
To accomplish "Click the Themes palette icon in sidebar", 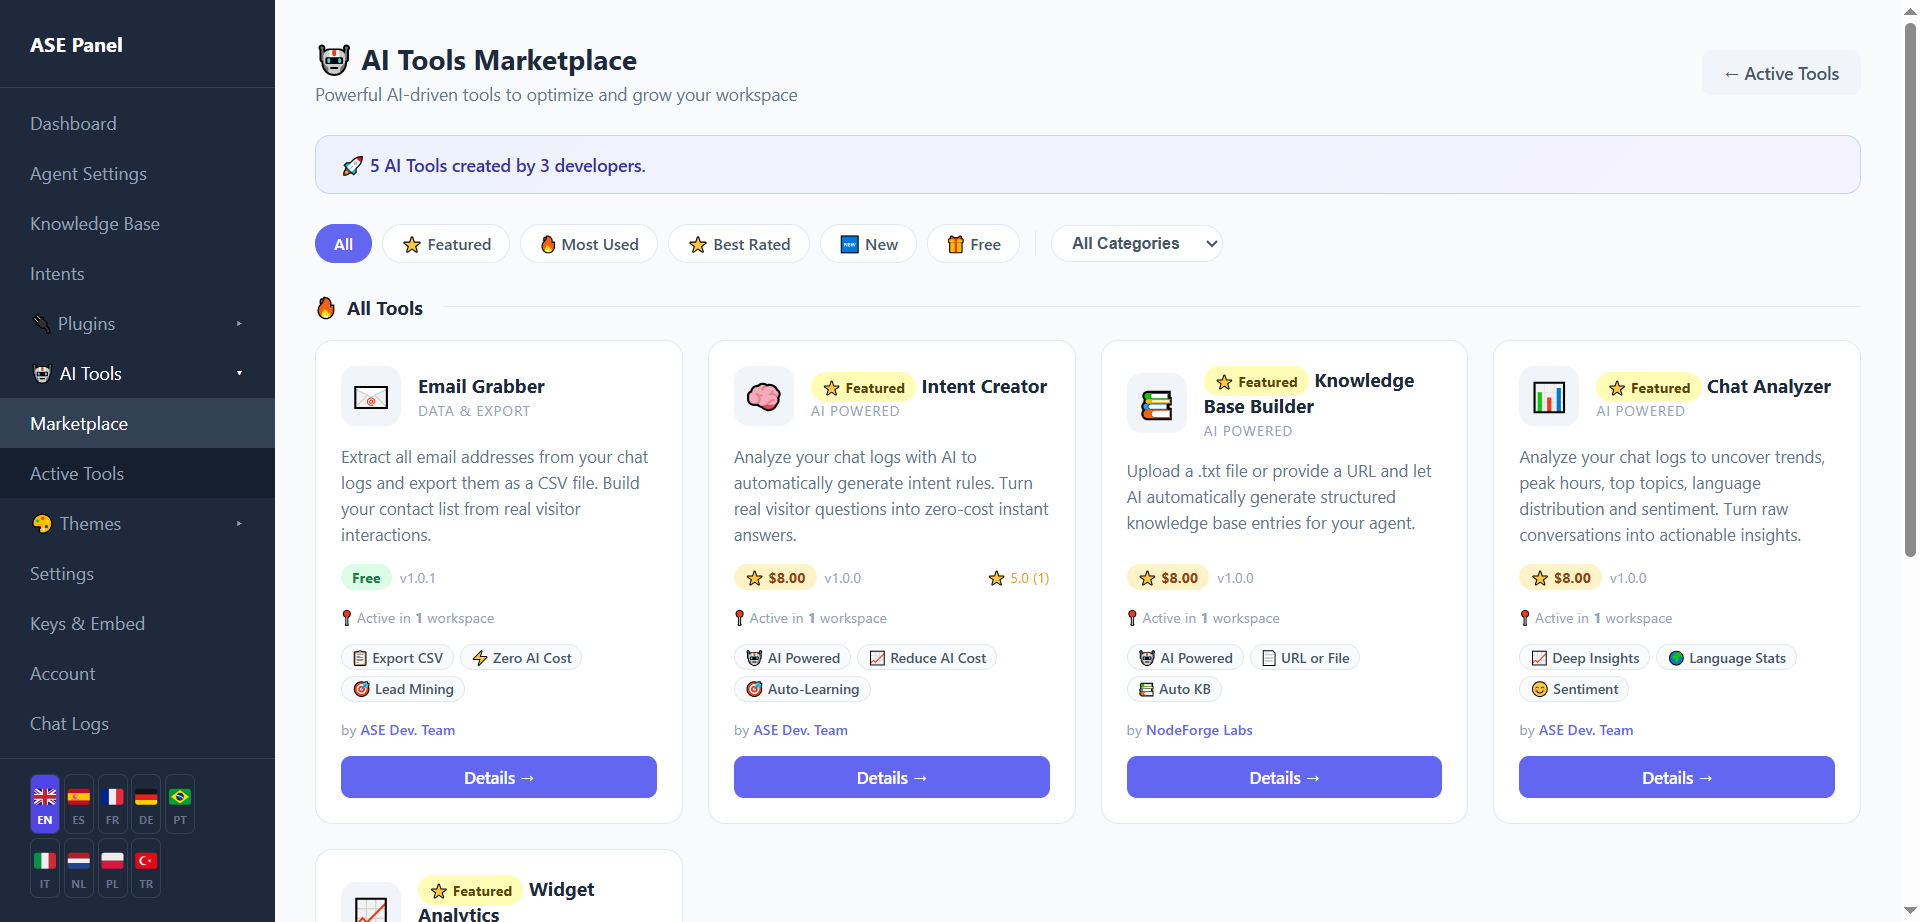I will pos(42,524).
